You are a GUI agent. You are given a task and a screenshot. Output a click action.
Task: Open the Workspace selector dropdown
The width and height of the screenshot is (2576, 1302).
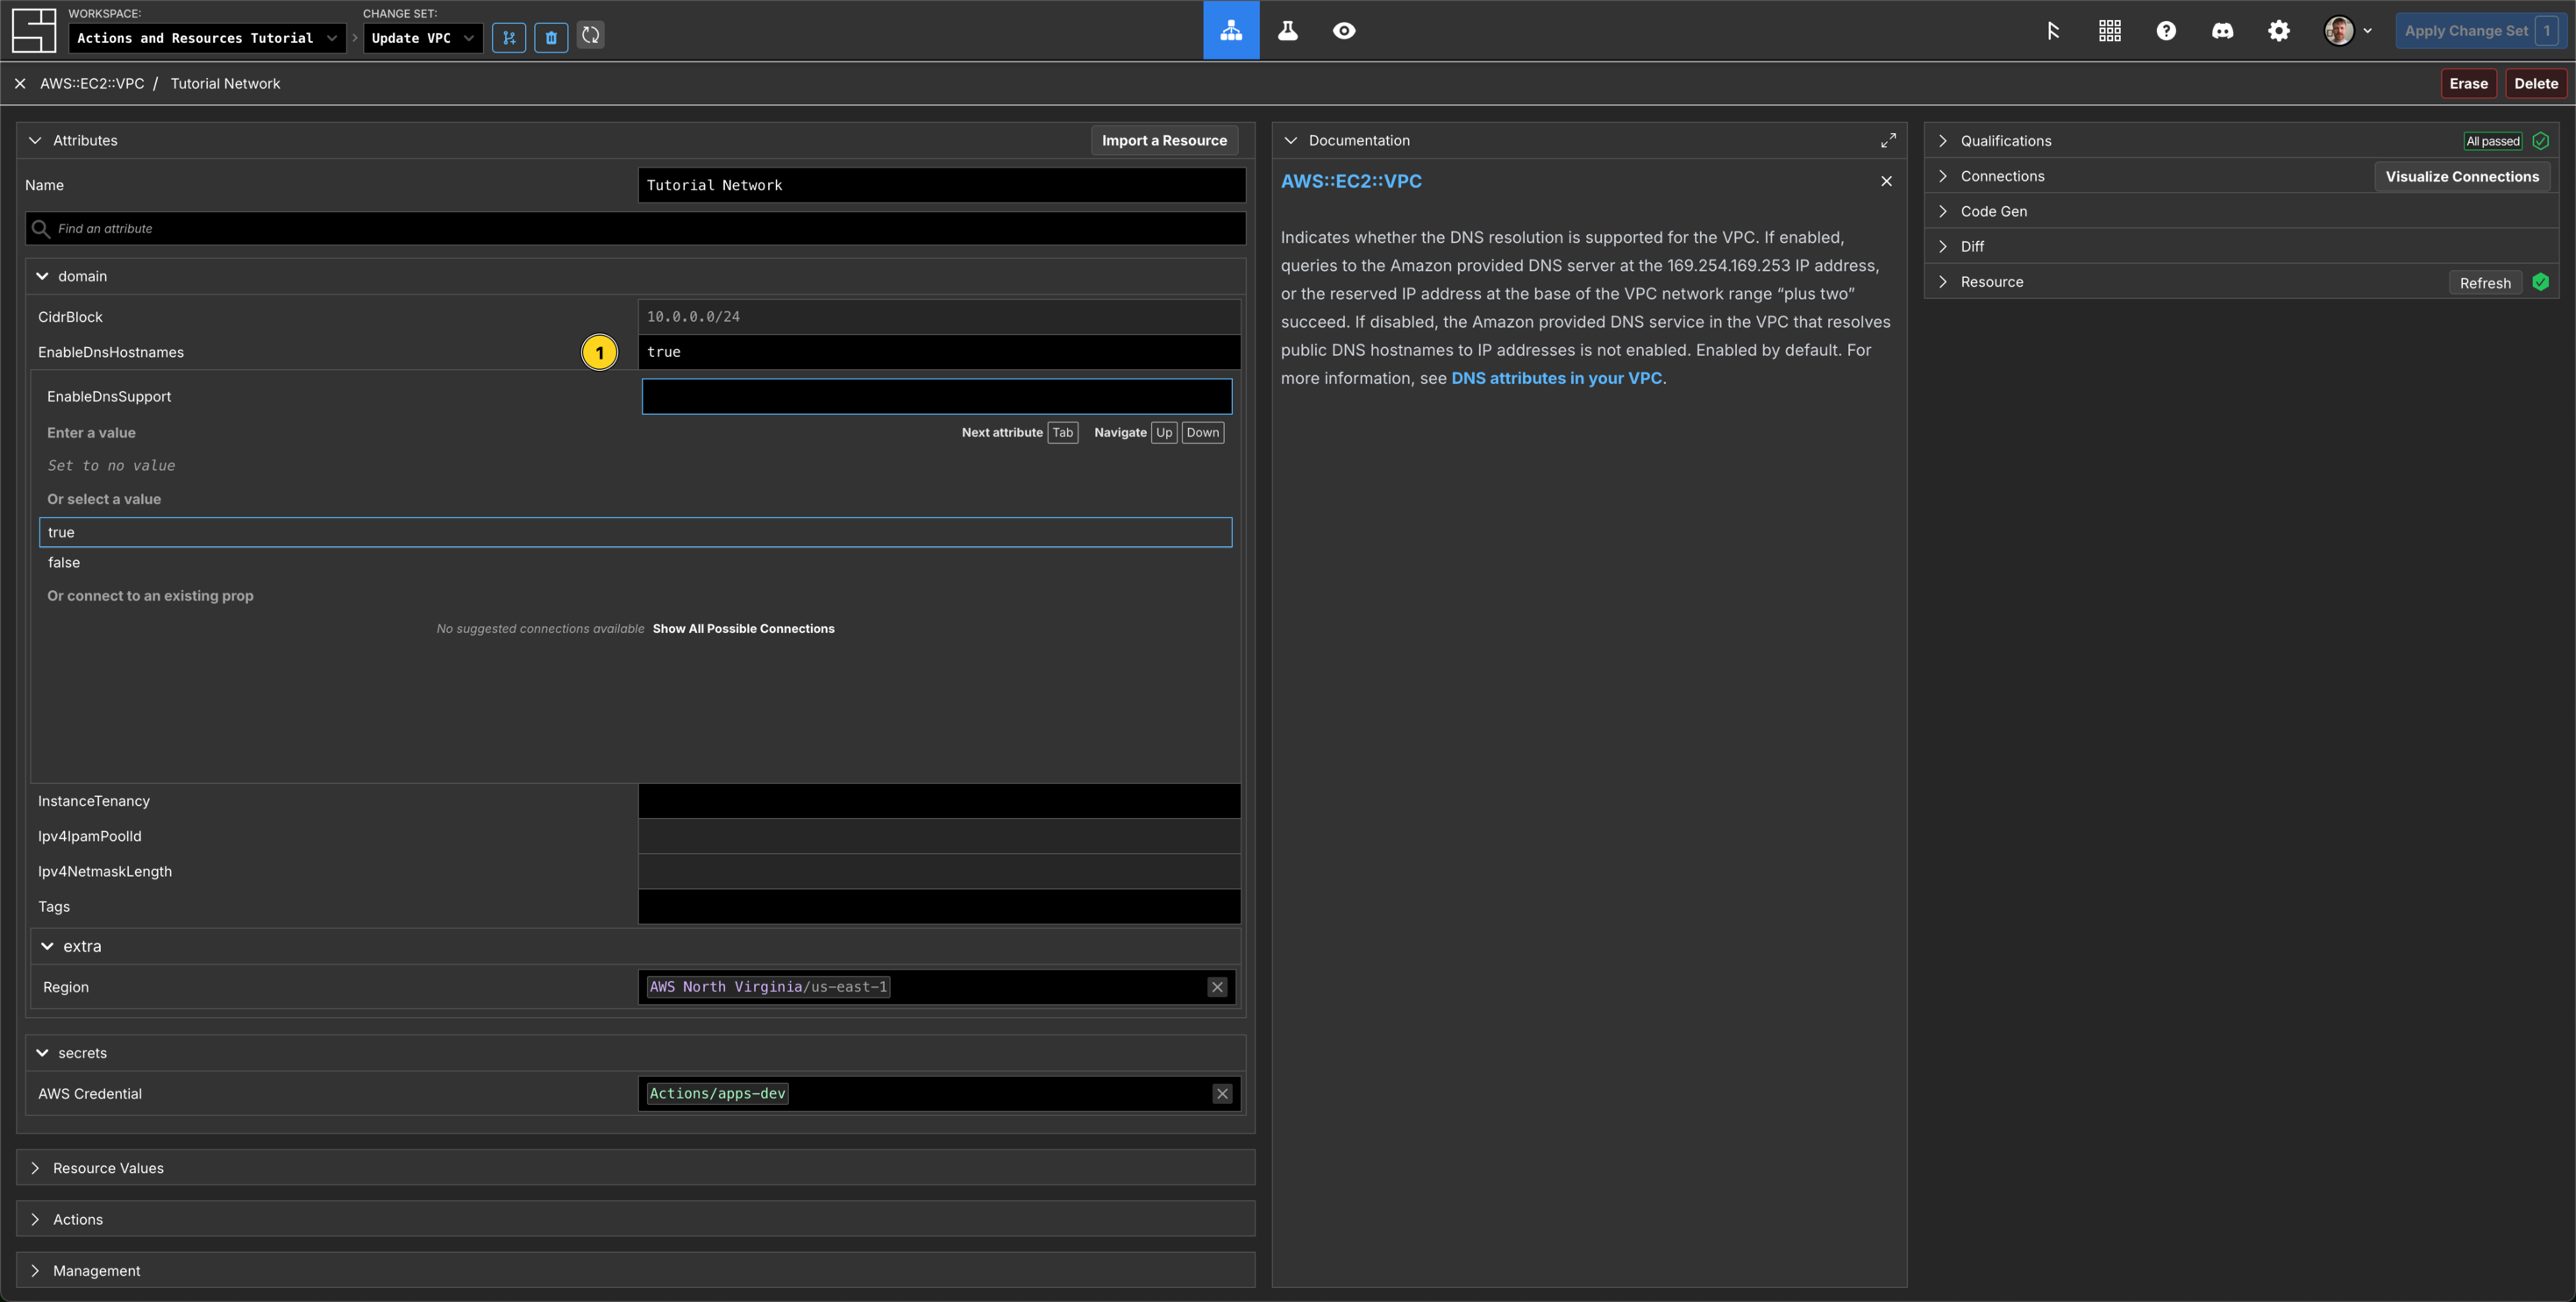coord(208,38)
